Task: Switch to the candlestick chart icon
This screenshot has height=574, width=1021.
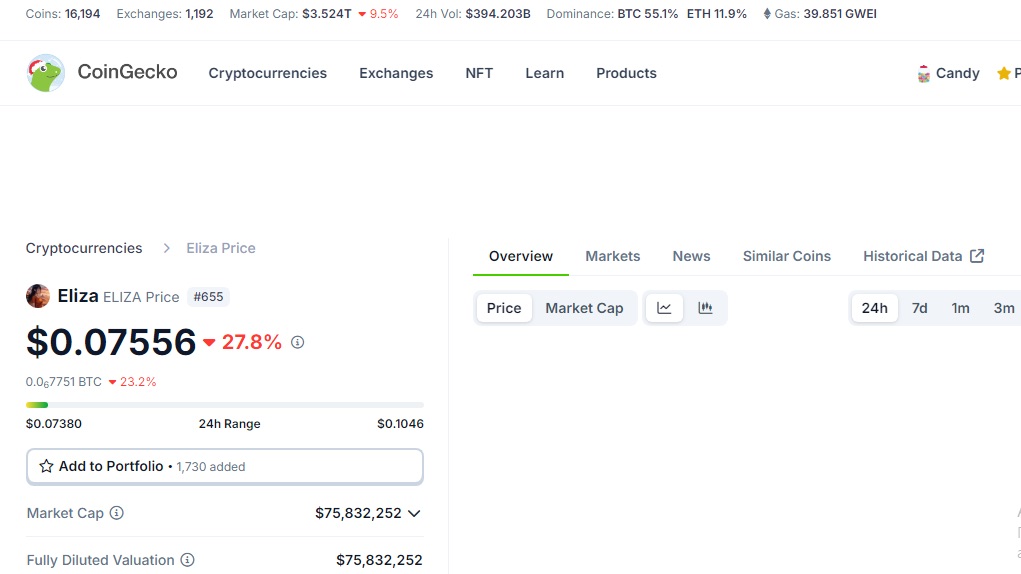Action: [x=705, y=308]
